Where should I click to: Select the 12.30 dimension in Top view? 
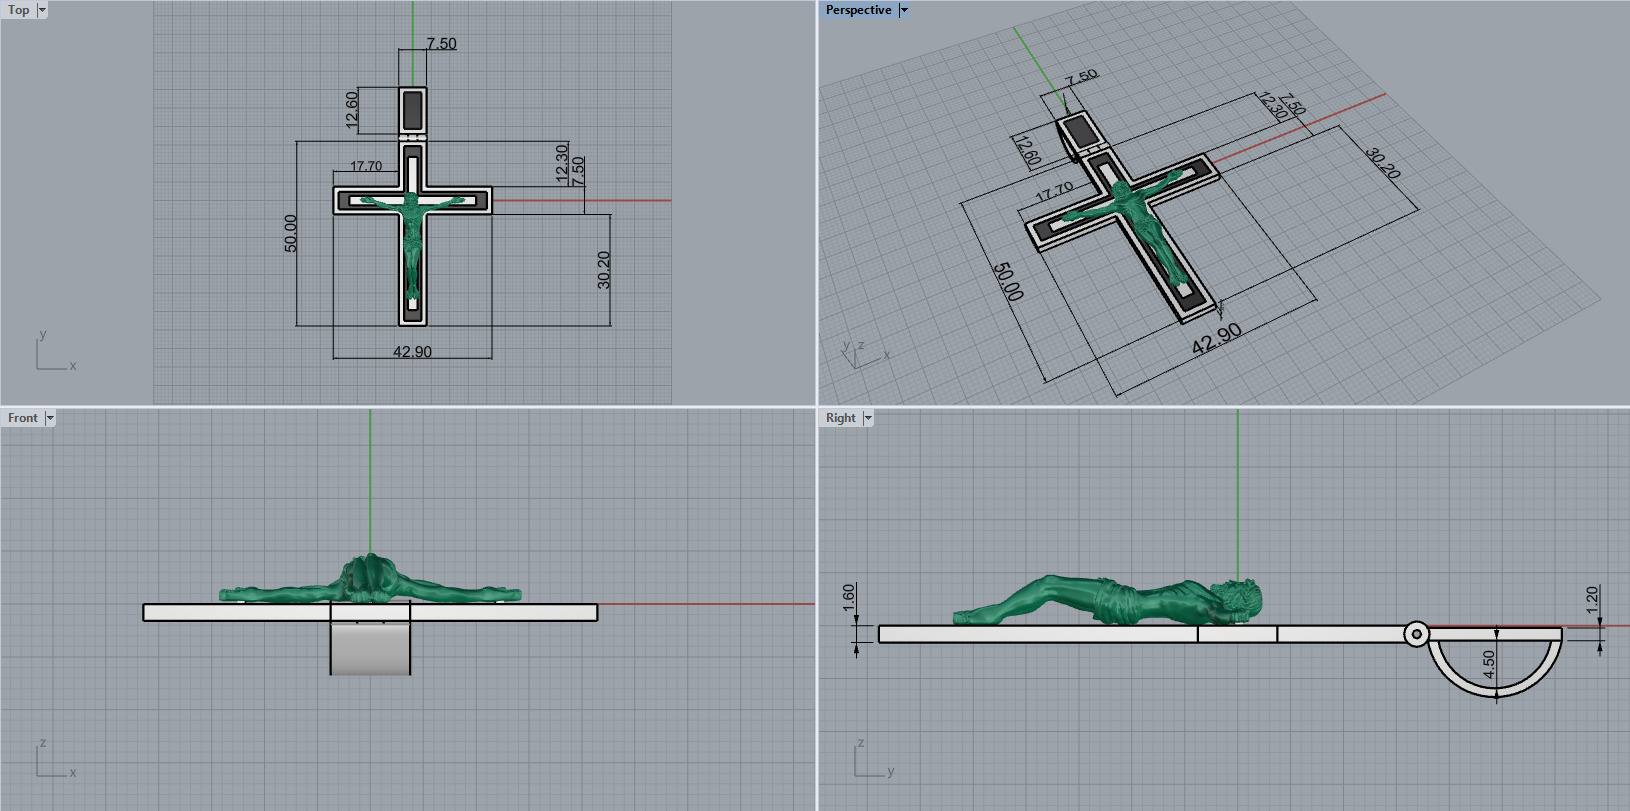coord(562,163)
